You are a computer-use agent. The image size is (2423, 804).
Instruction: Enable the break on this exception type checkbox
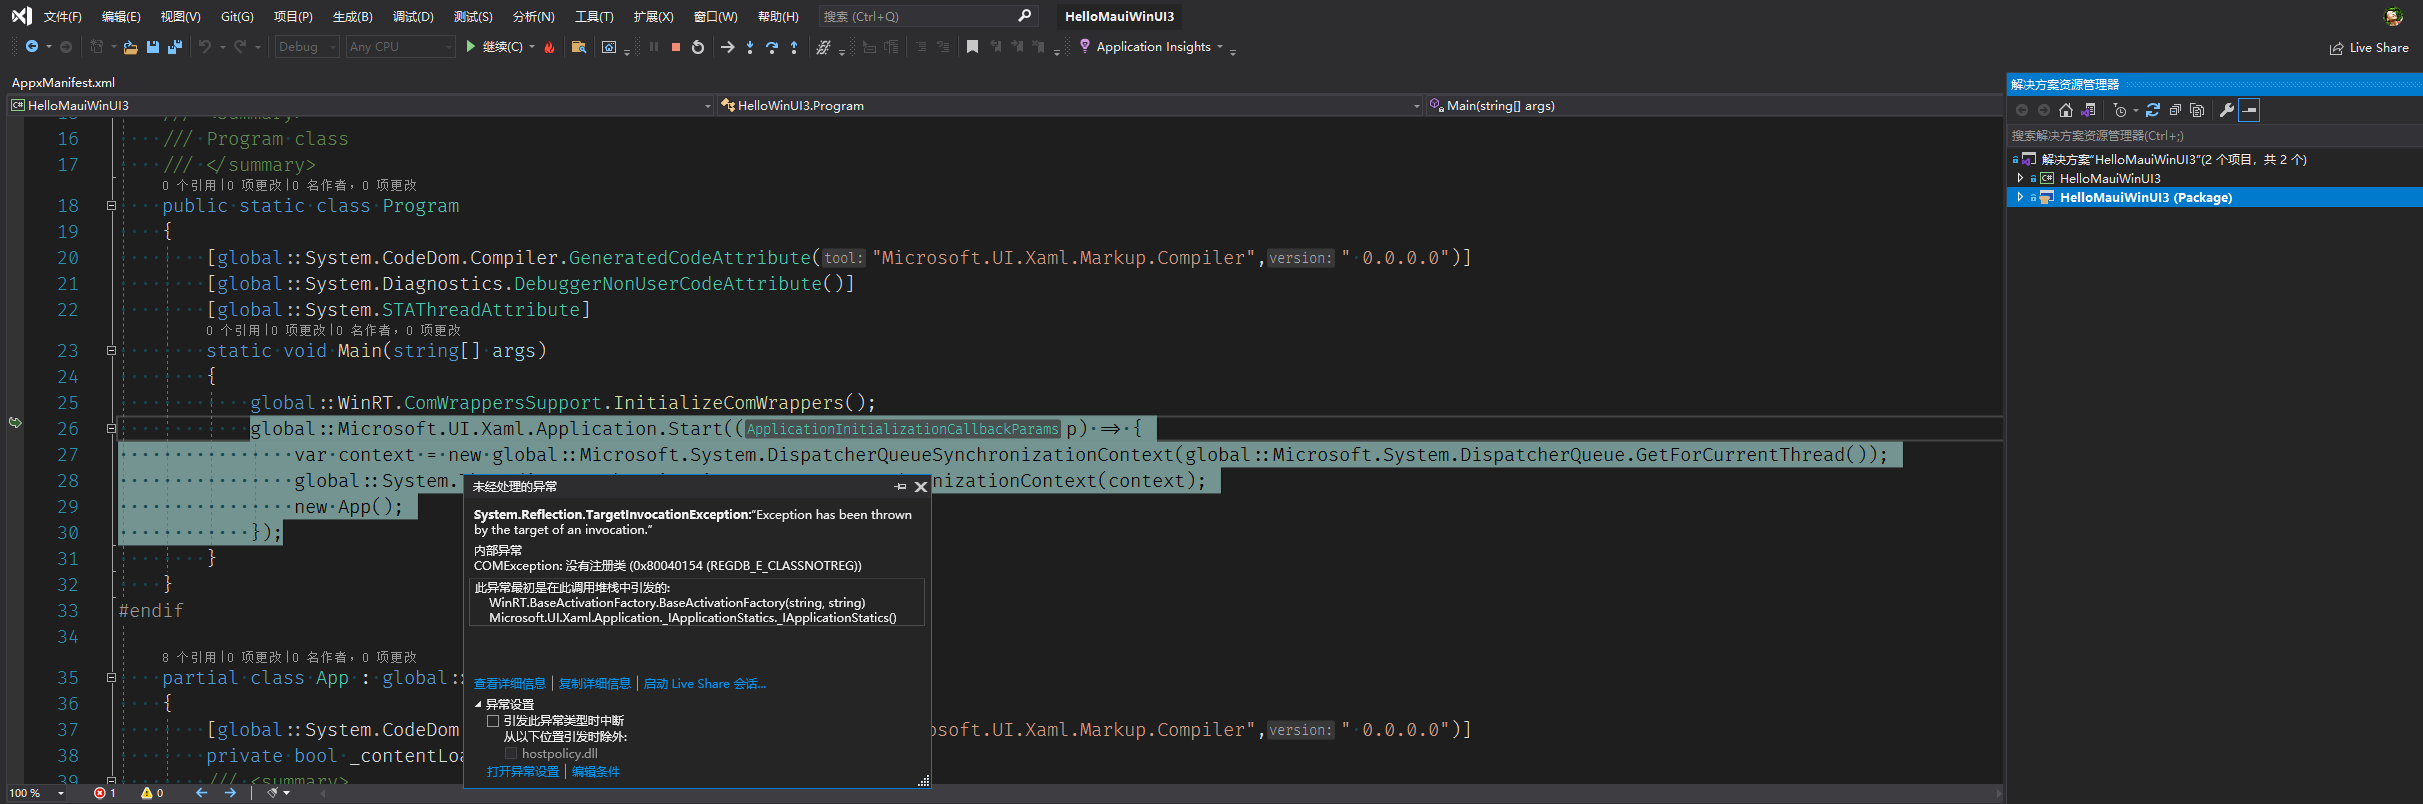(493, 721)
